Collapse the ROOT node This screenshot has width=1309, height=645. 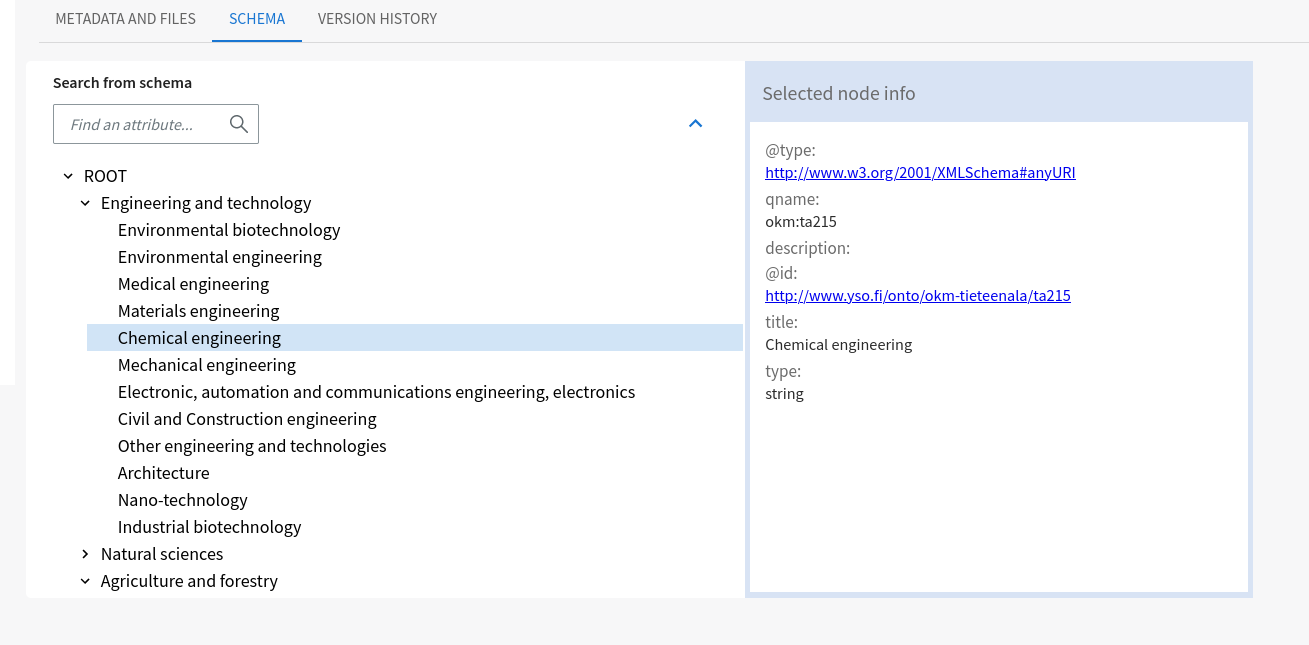(x=68, y=176)
